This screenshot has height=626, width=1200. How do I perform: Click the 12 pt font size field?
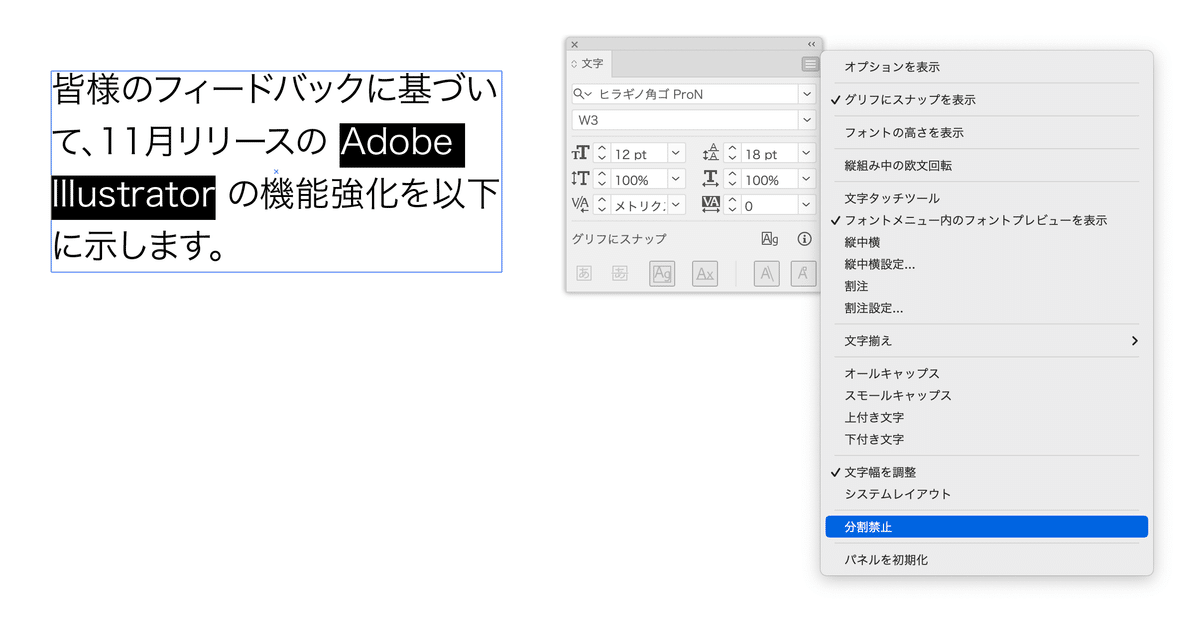click(638, 153)
